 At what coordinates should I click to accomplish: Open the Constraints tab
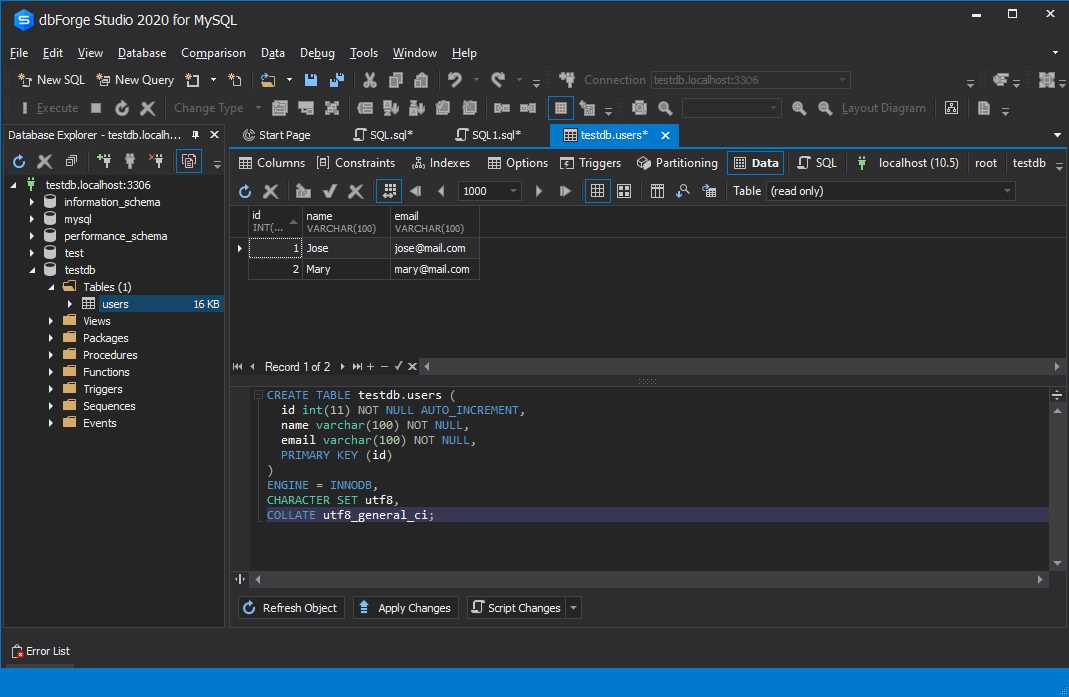coord(357,163)
